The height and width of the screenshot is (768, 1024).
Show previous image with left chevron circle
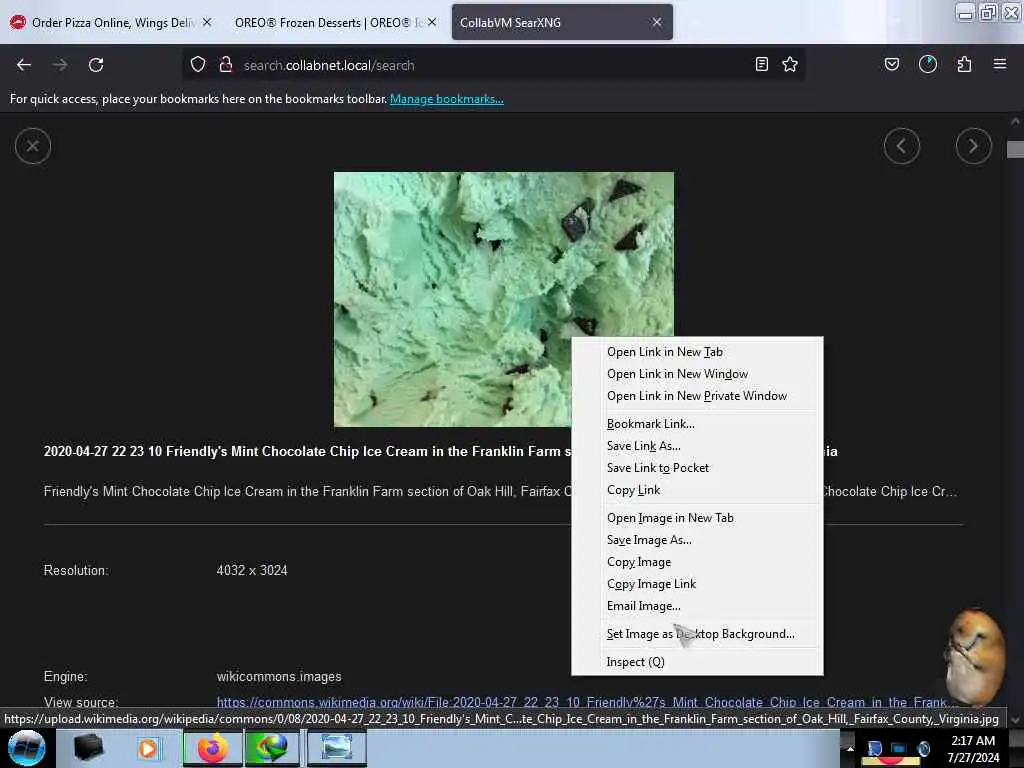point(901,146)
